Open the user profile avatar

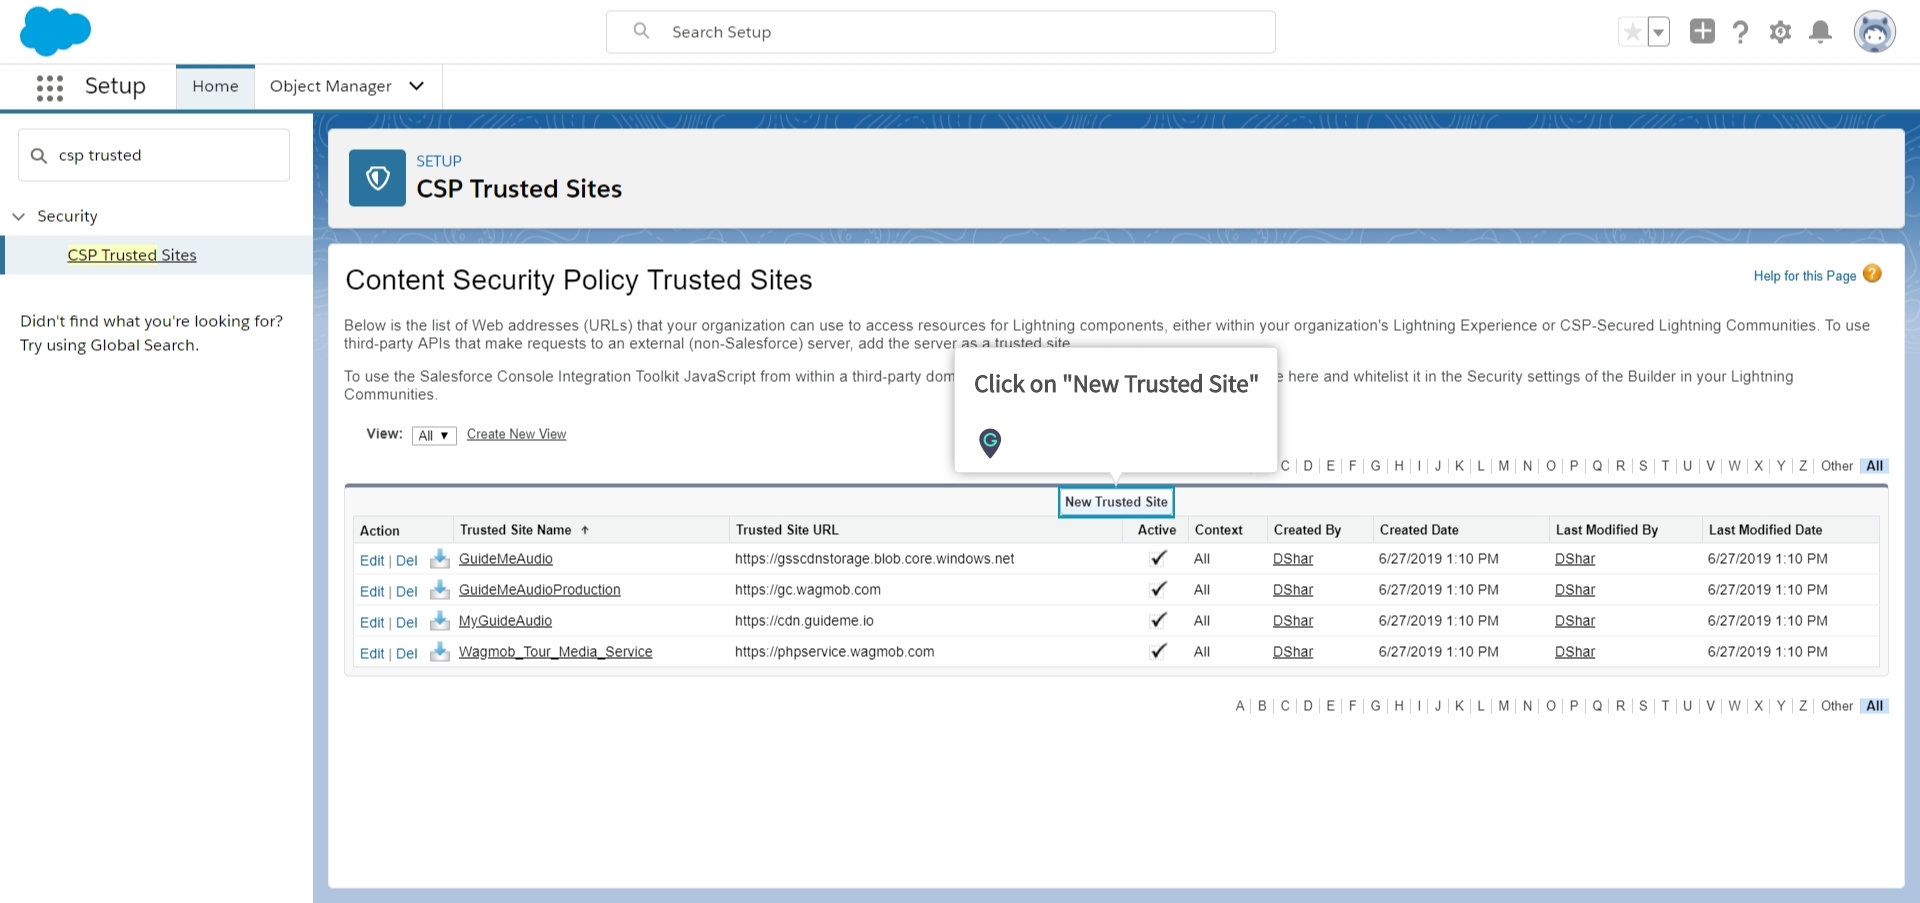point(1874,32)
